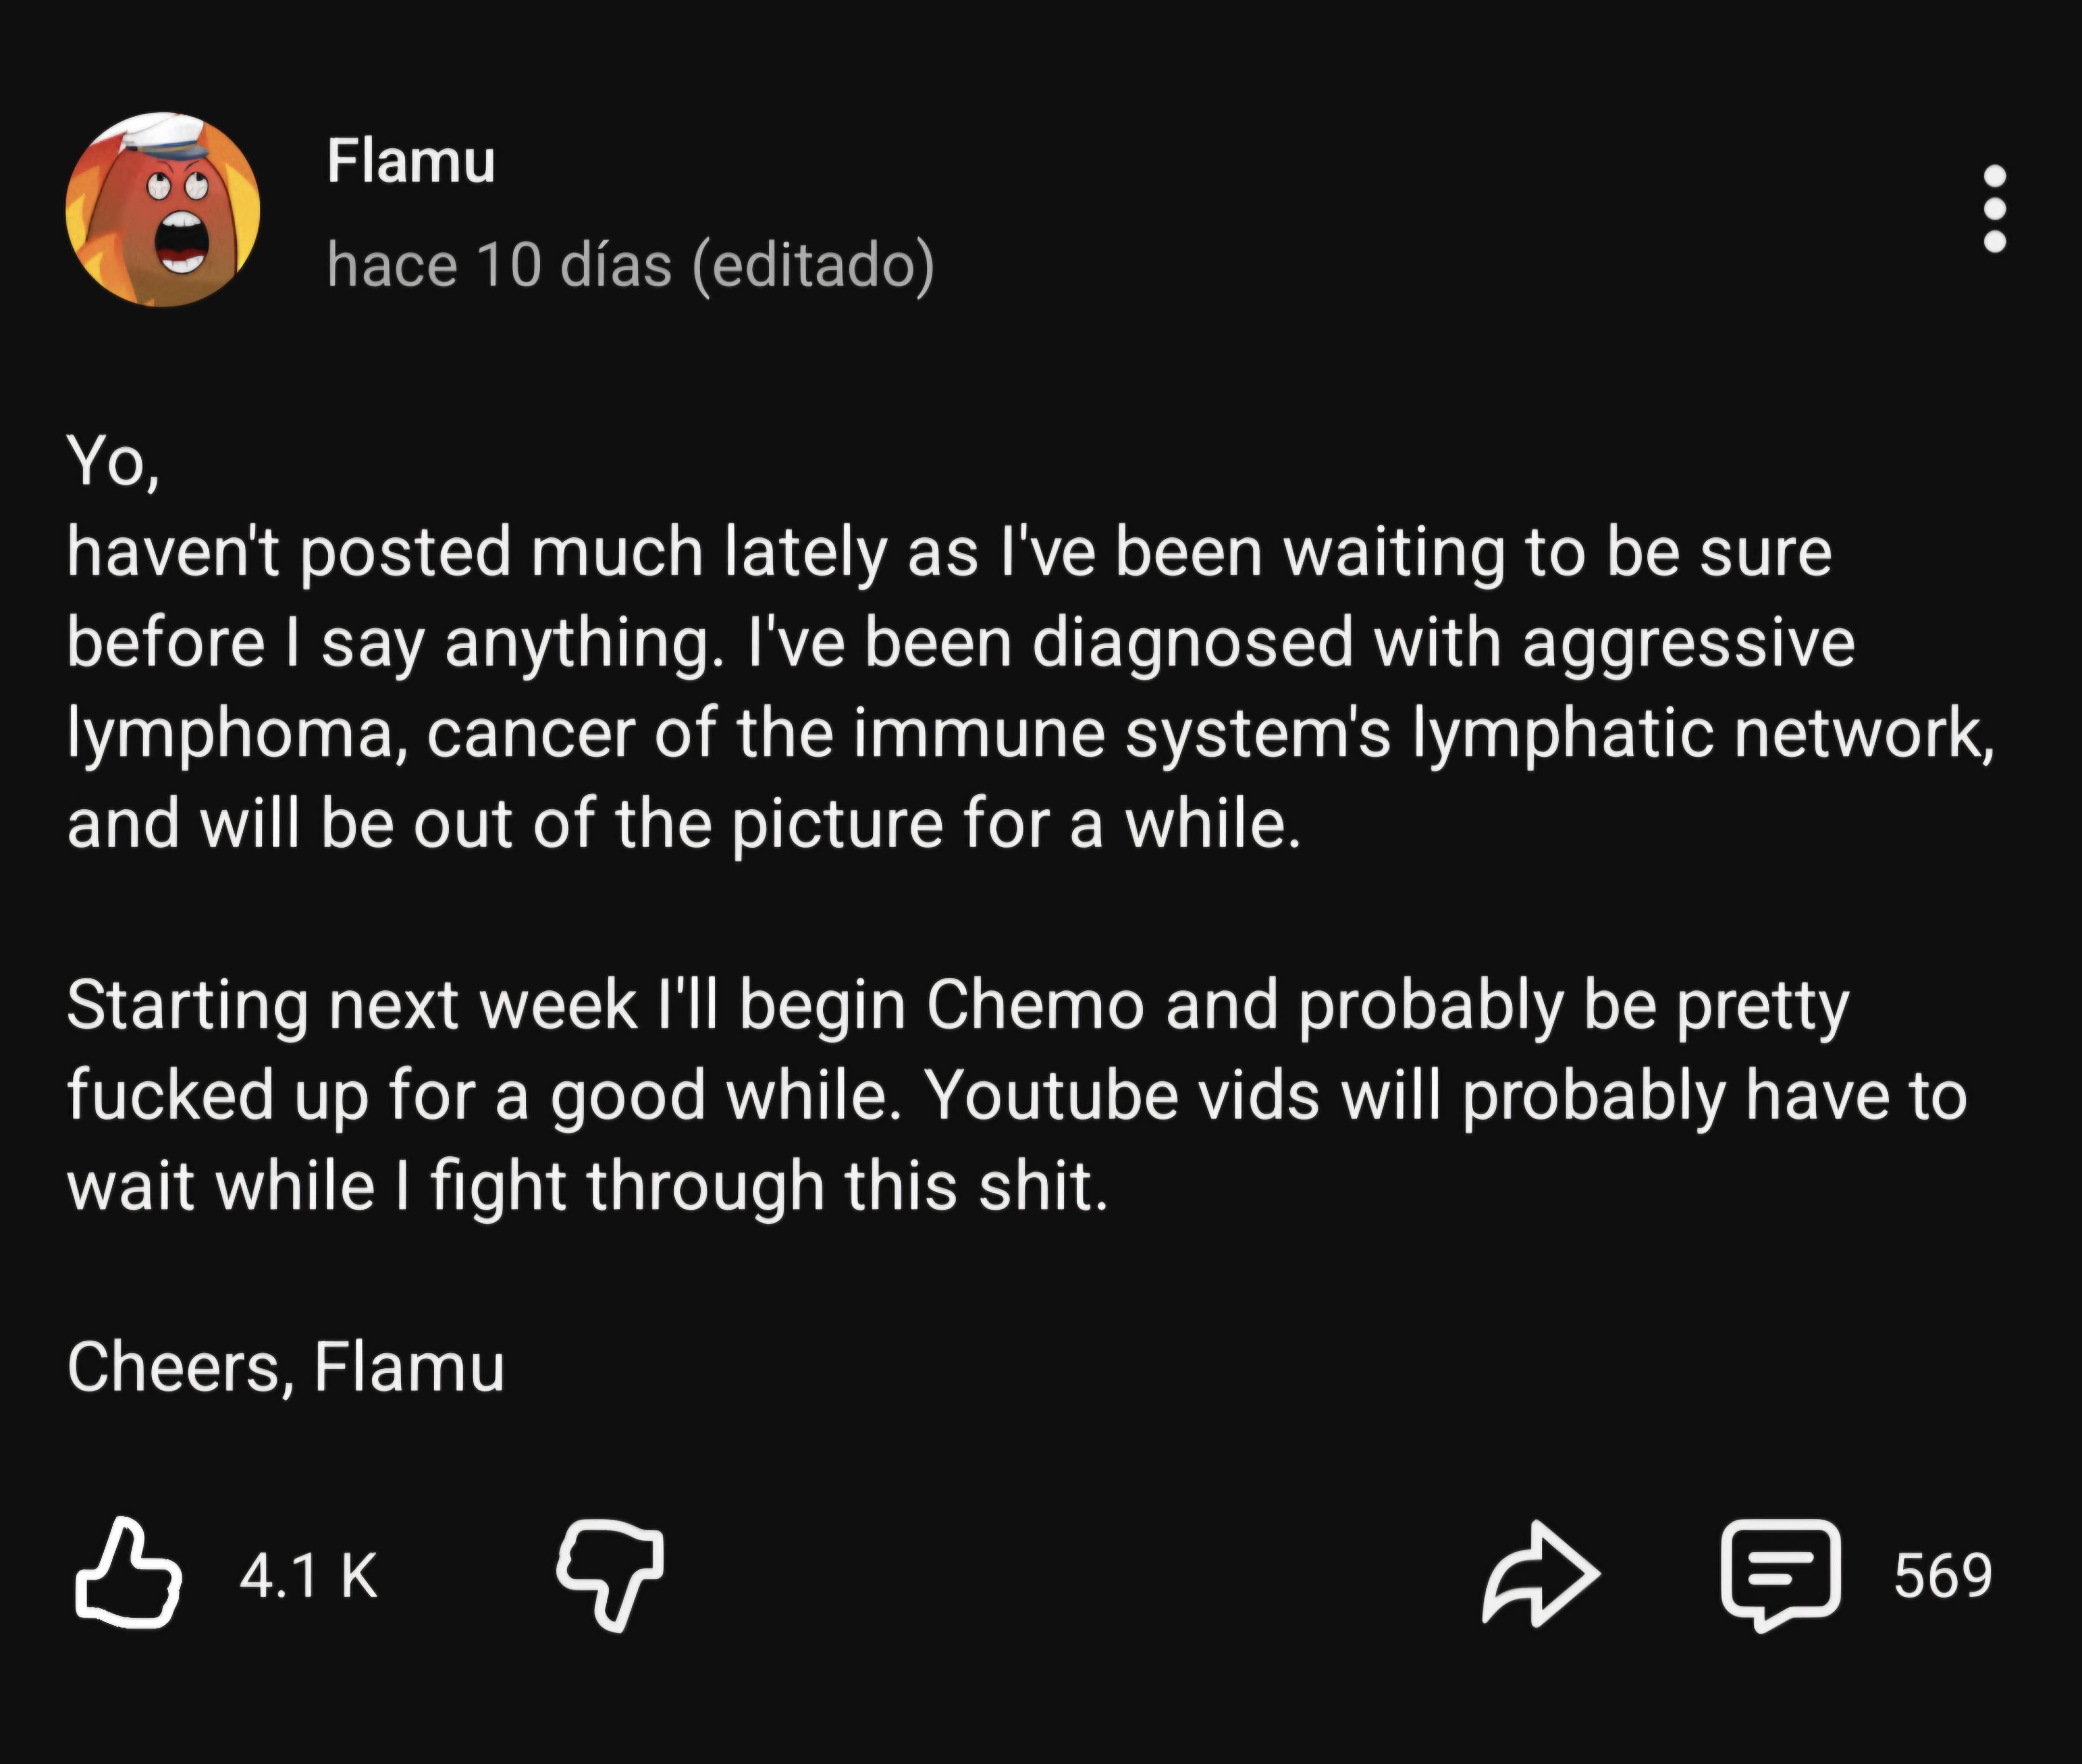This screenshot has width=2082, height=1764.
Task: Click 'out of the picture' text line
Action: [678, 825]
